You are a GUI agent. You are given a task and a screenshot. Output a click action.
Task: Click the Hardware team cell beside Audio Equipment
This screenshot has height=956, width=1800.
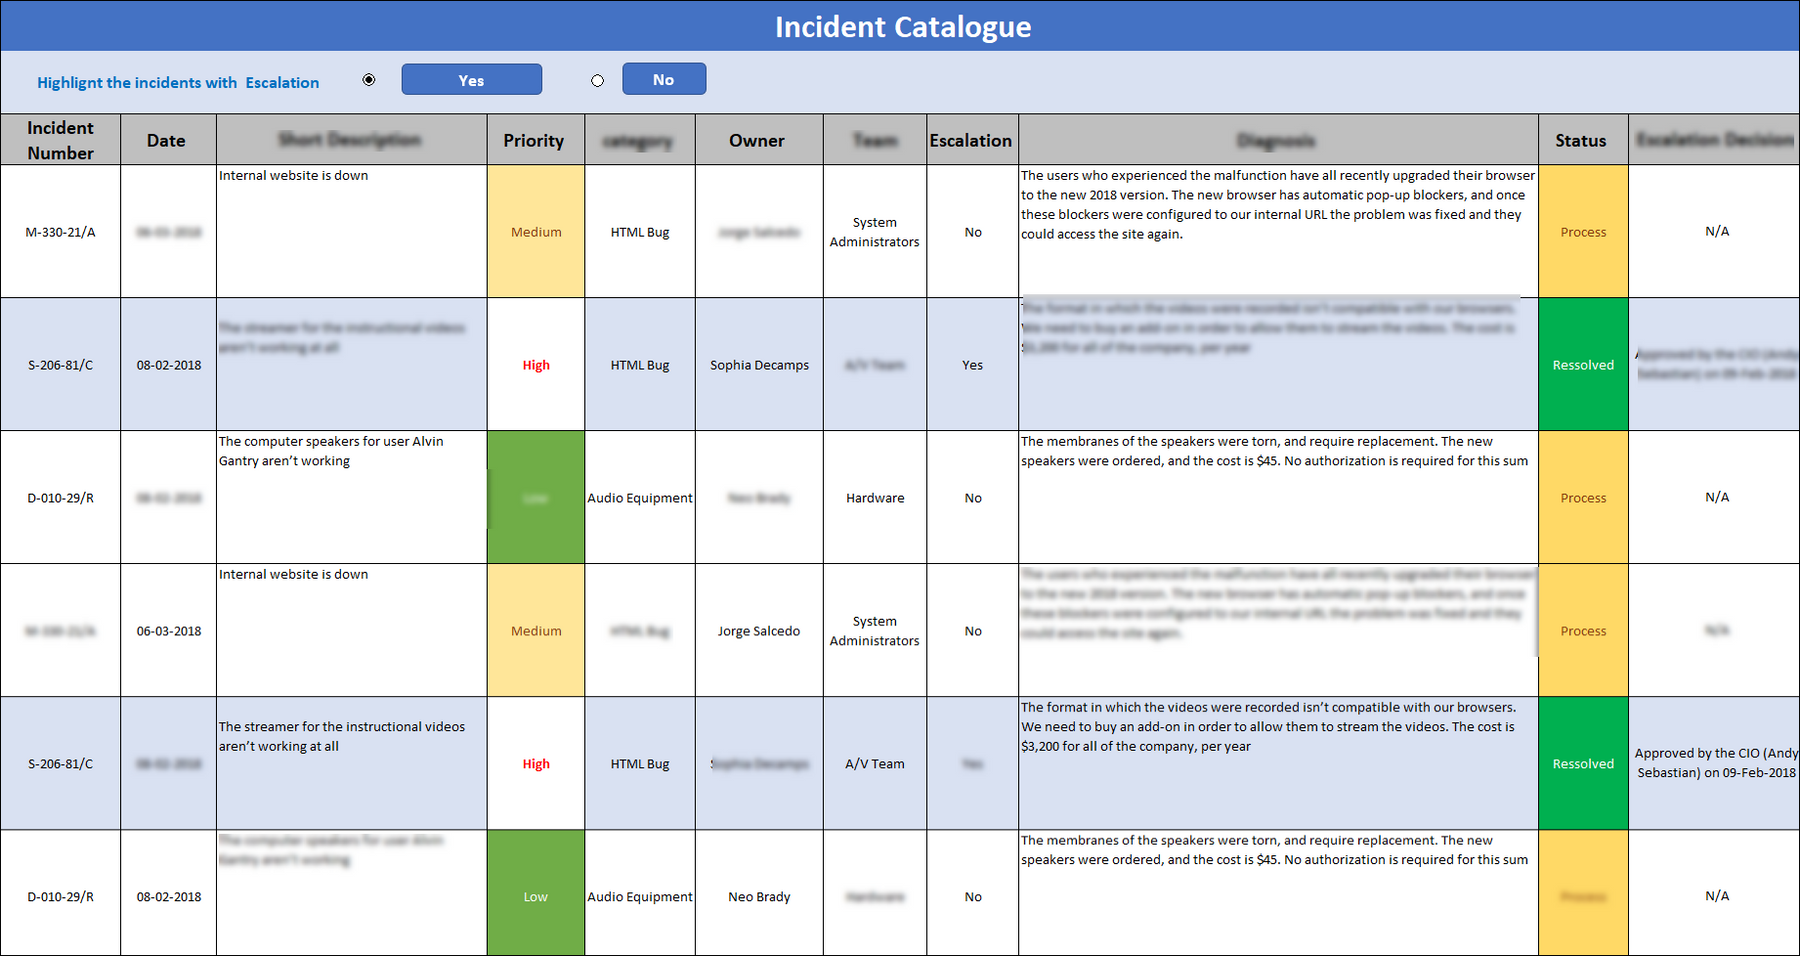875,498
